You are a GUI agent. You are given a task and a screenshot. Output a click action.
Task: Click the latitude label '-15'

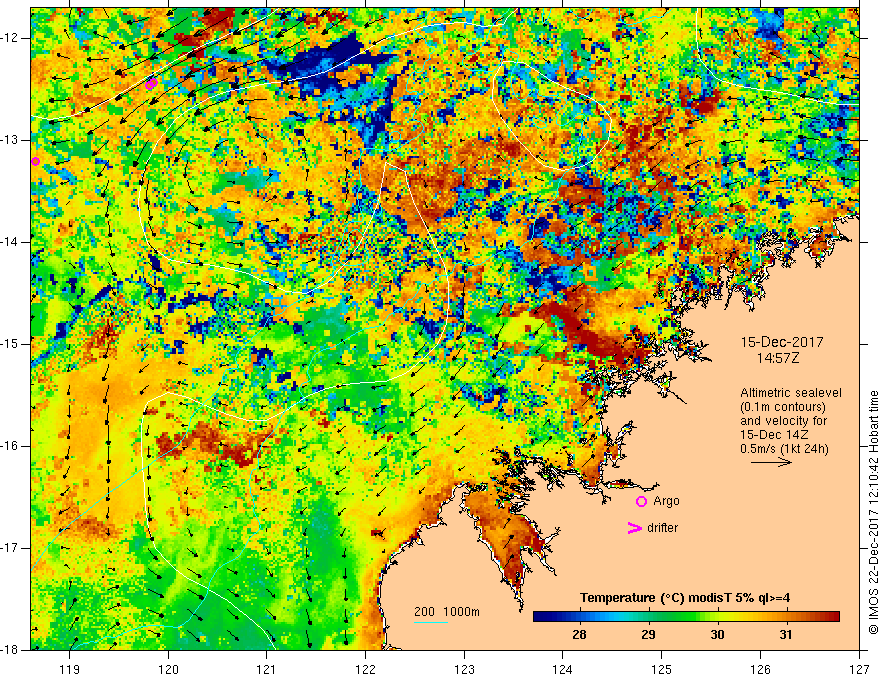click(x=10, y=344)
